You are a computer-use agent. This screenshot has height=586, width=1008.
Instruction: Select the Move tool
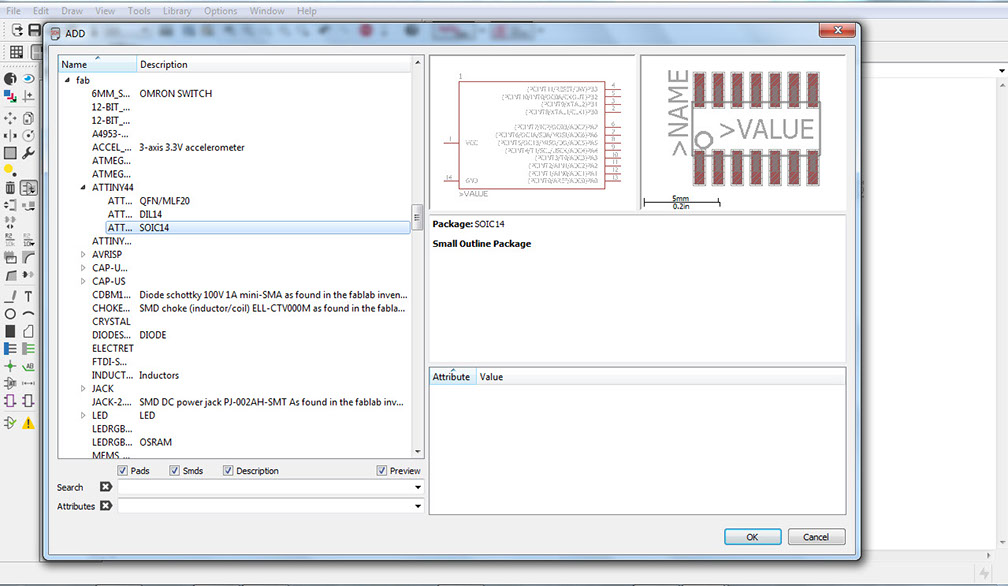pos(10,118)
